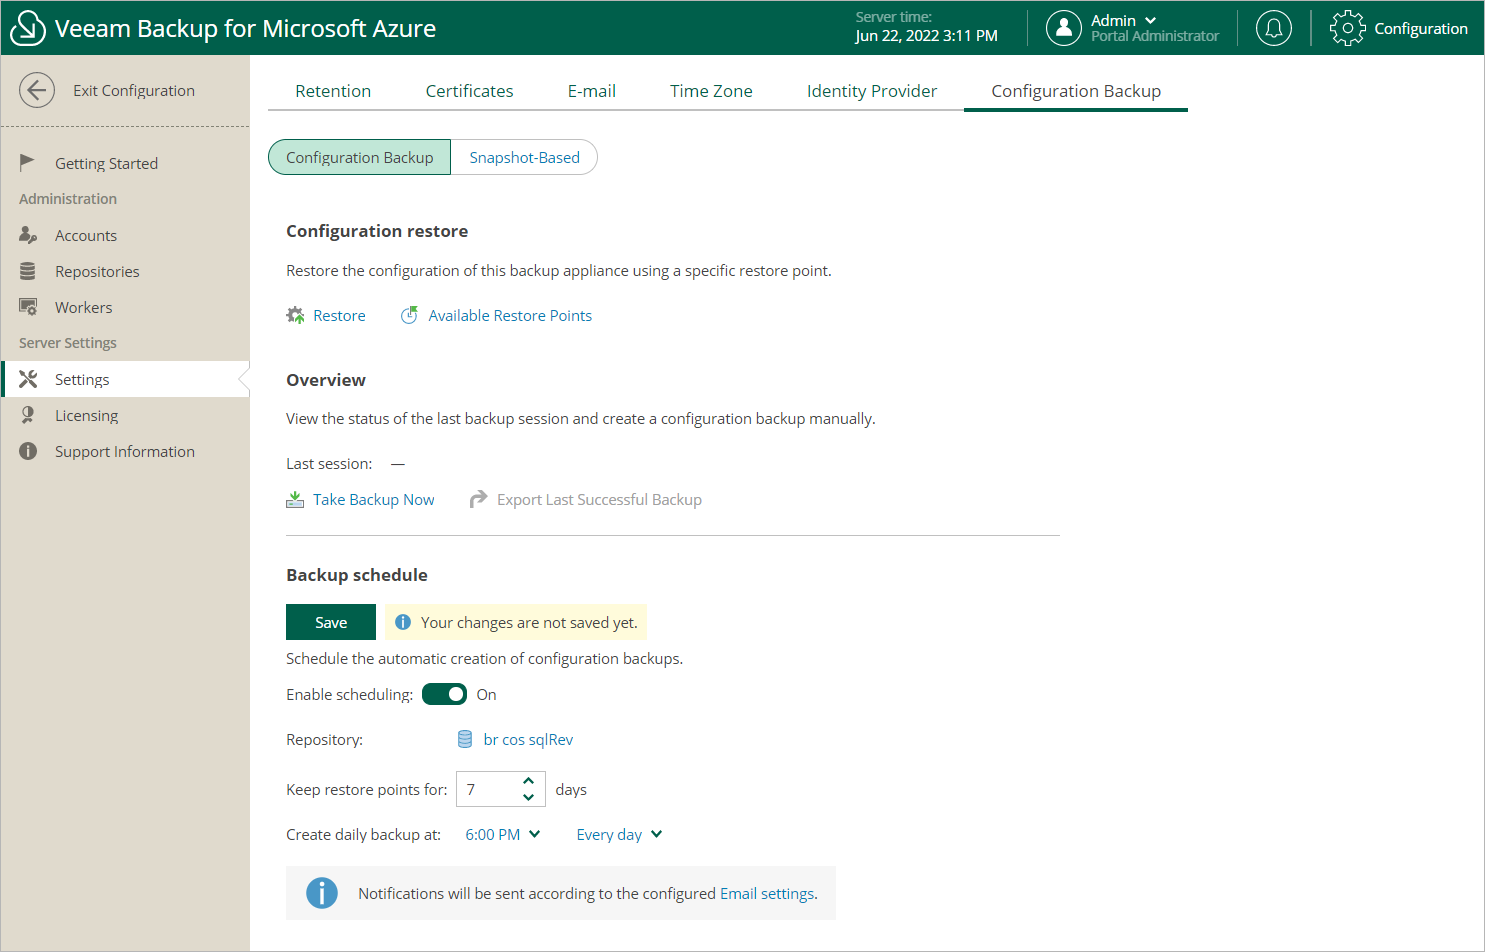
Task: Turn off the Enable scheduling toggle
Action: pyautogui.click(x=444, y=694)
